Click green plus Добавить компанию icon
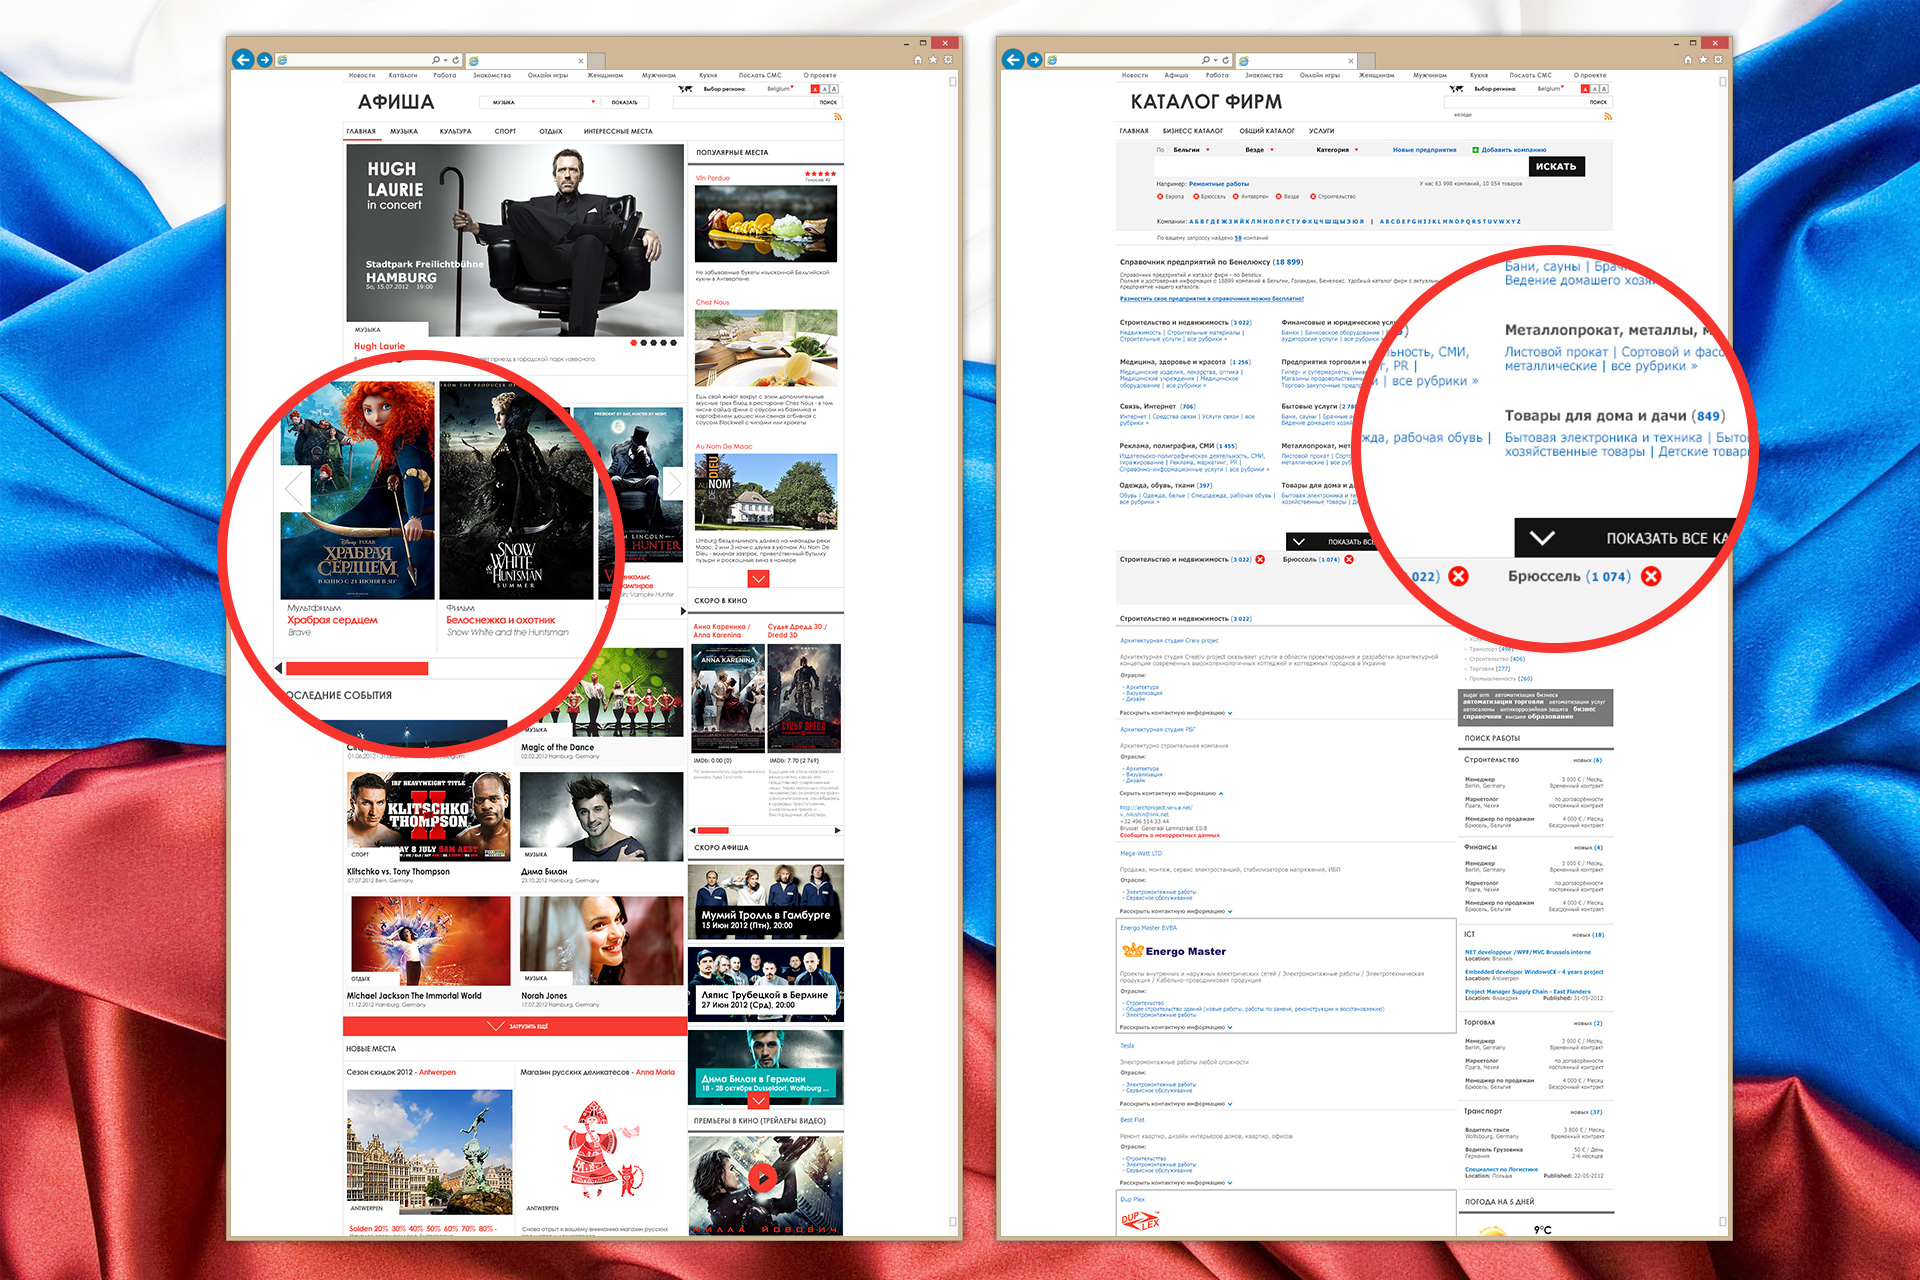The width and height of the screenshot is (1920, 1280). tap(1475, 150)
